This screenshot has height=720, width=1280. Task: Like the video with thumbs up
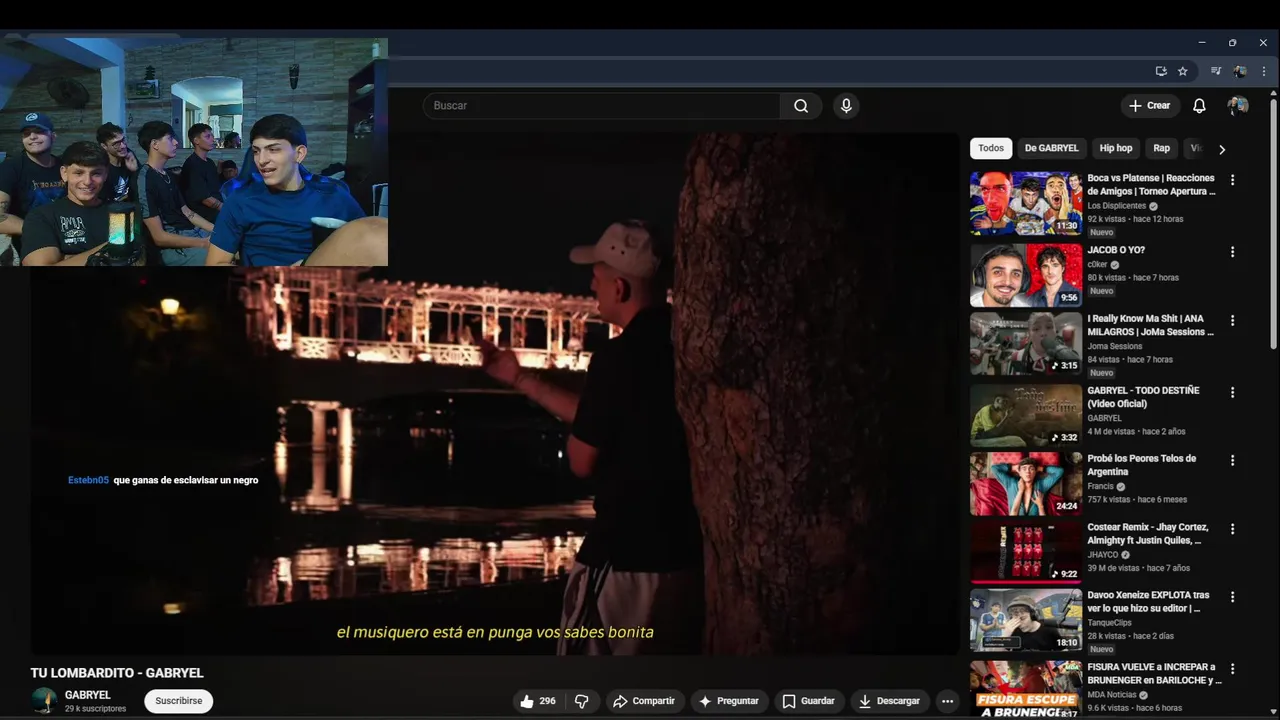tap(536, 701)
